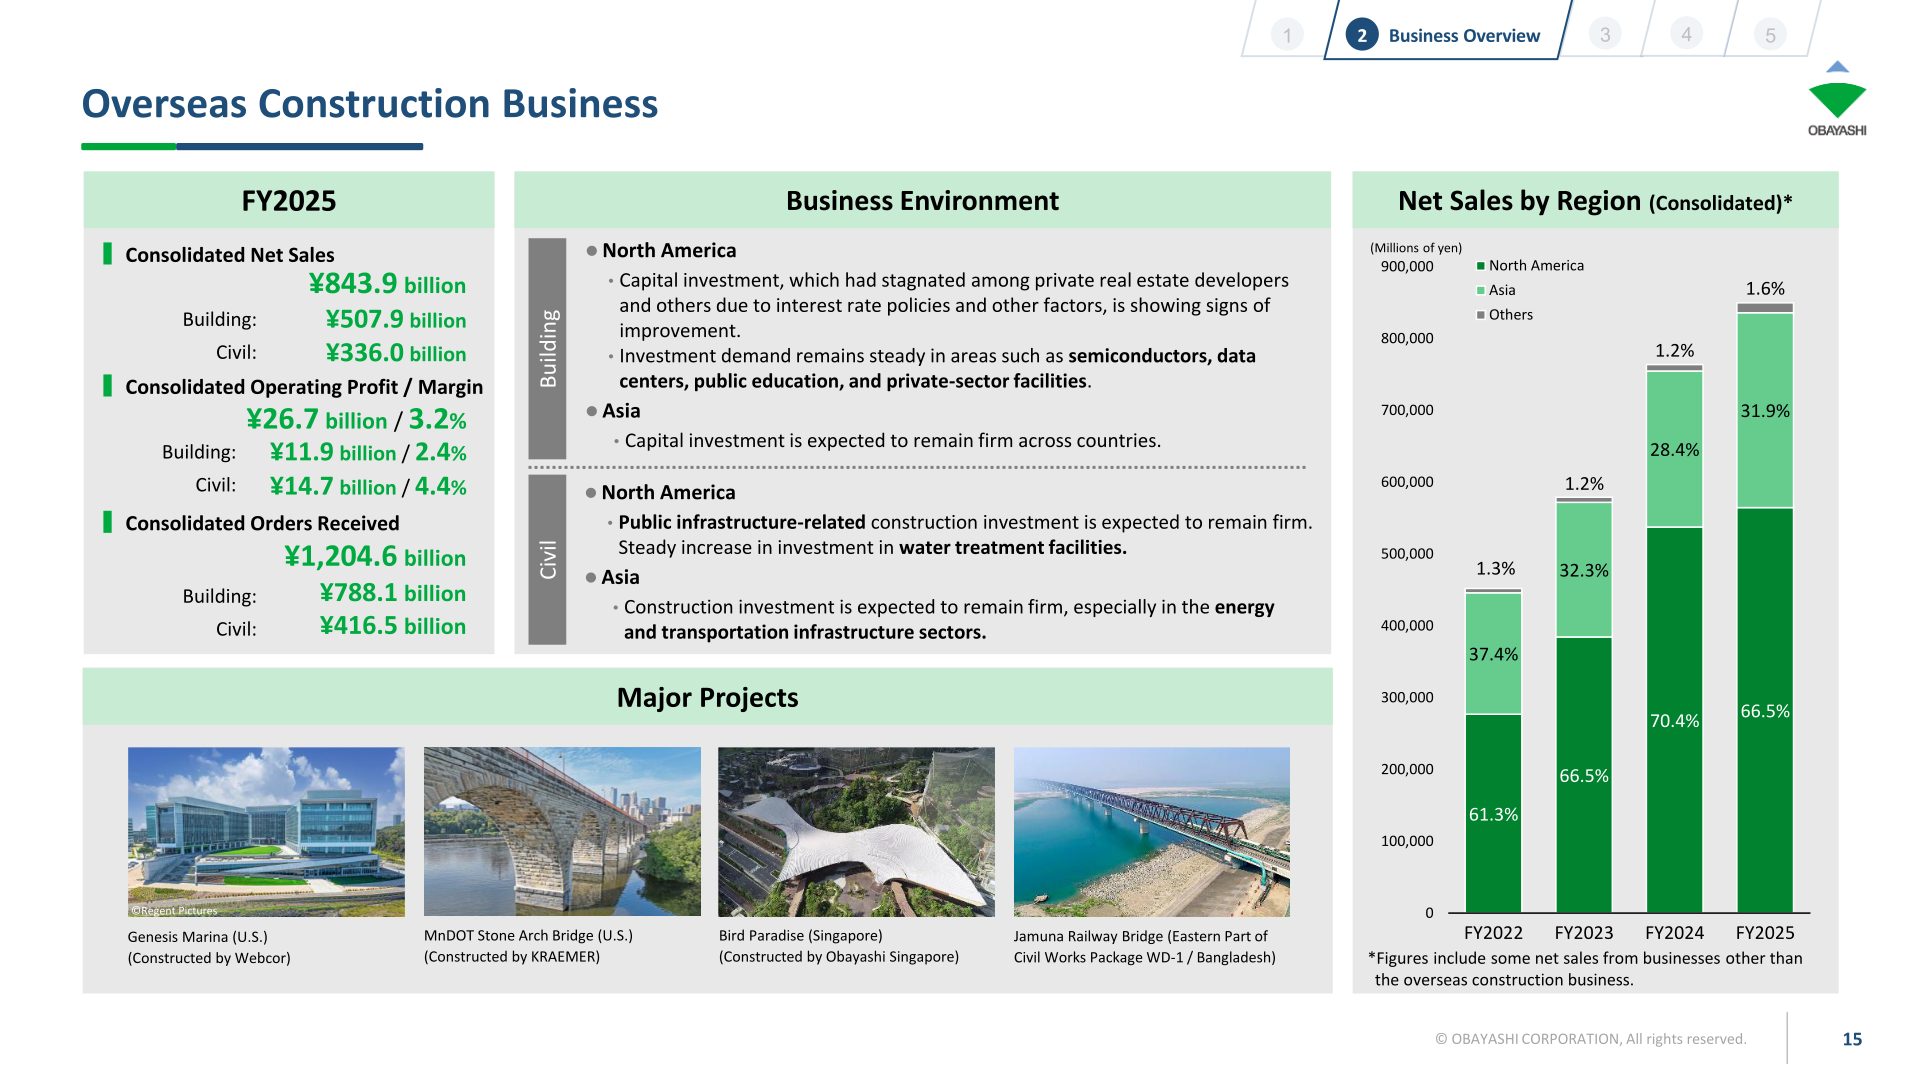Go to section tab 4
The width and height of the screenshot is (1920, 1080).
[1686, 34]
